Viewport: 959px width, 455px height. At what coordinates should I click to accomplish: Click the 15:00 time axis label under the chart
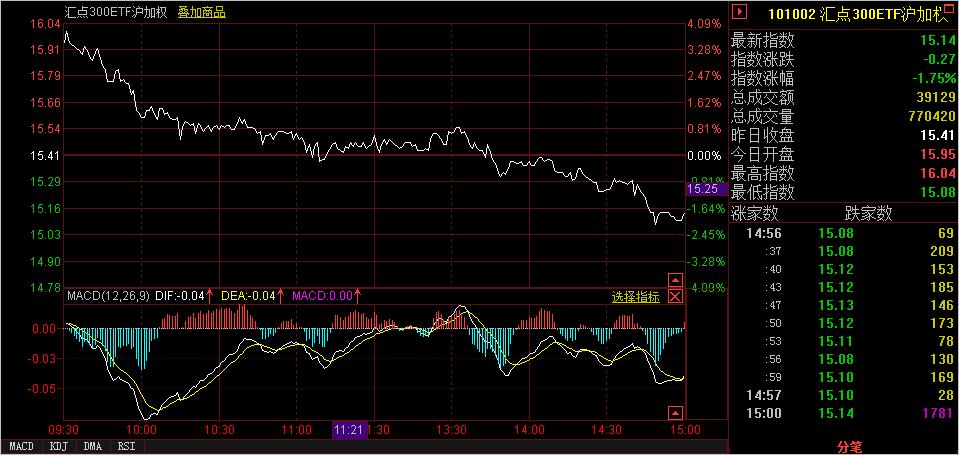click(686, 430)
